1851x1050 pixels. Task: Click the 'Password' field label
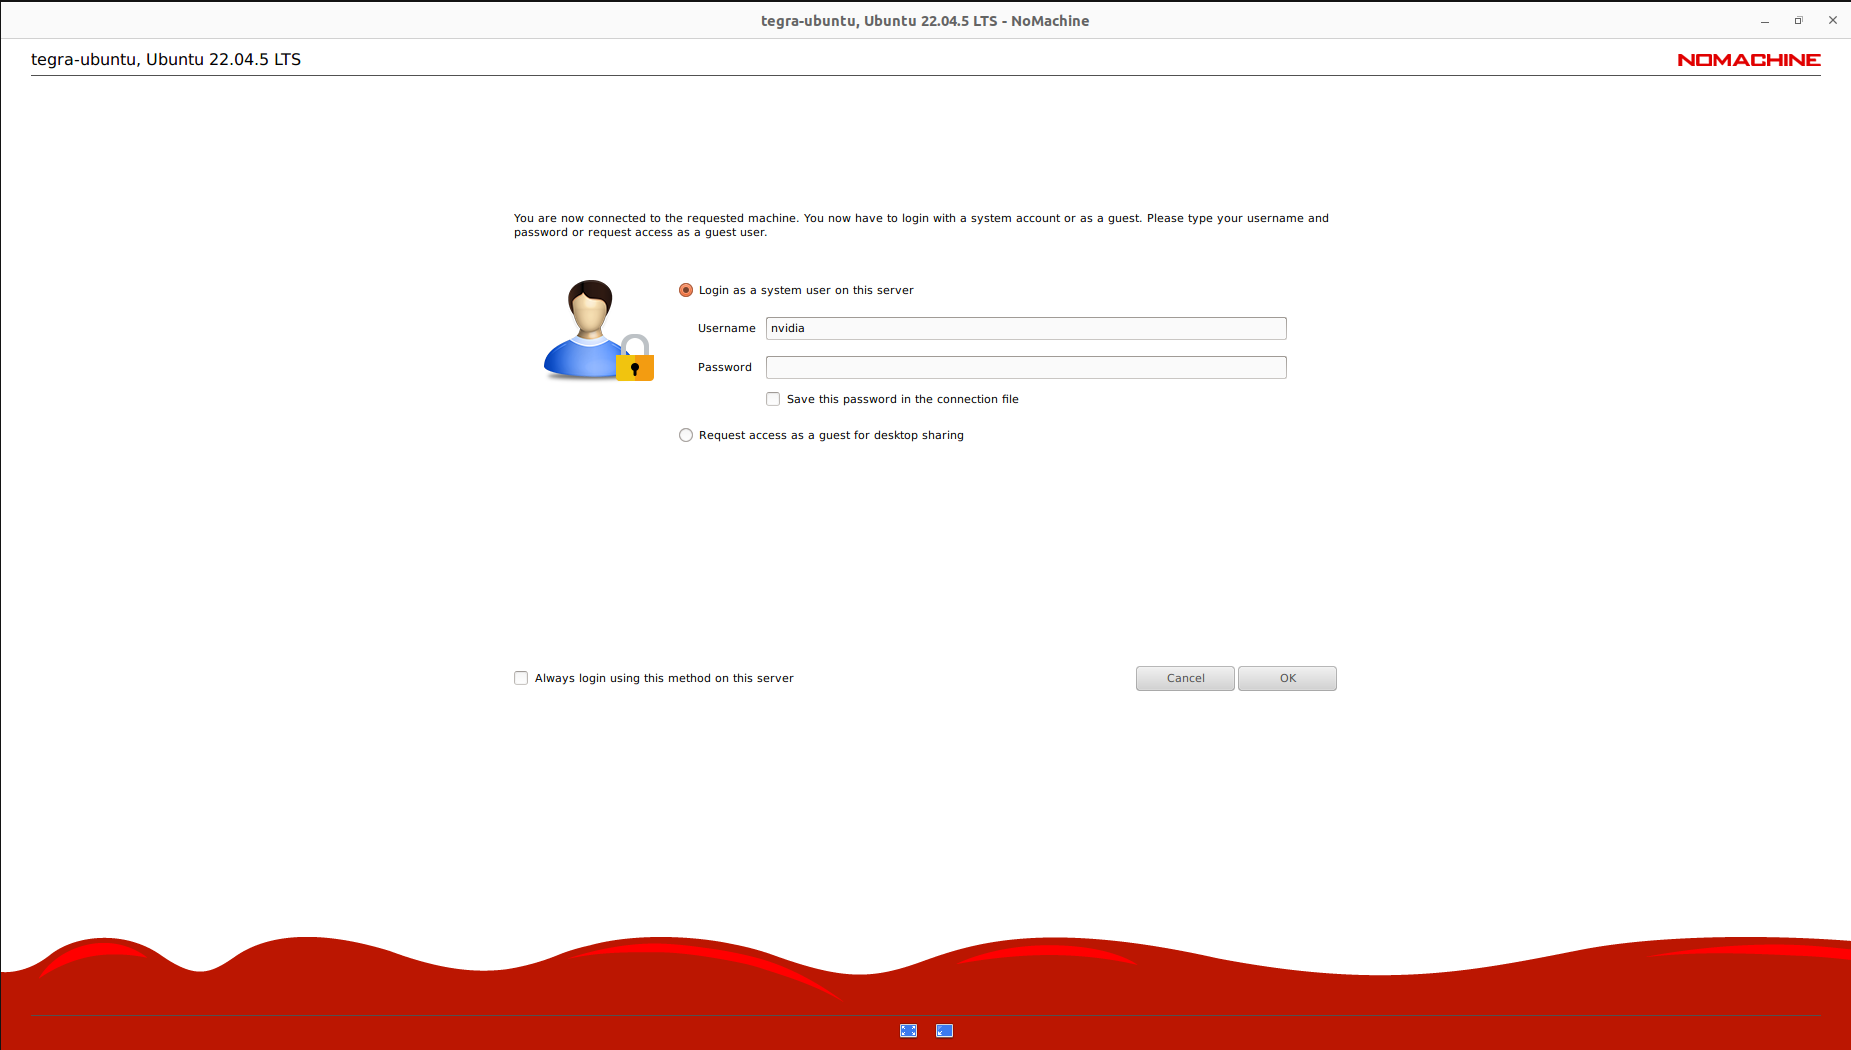724,367
